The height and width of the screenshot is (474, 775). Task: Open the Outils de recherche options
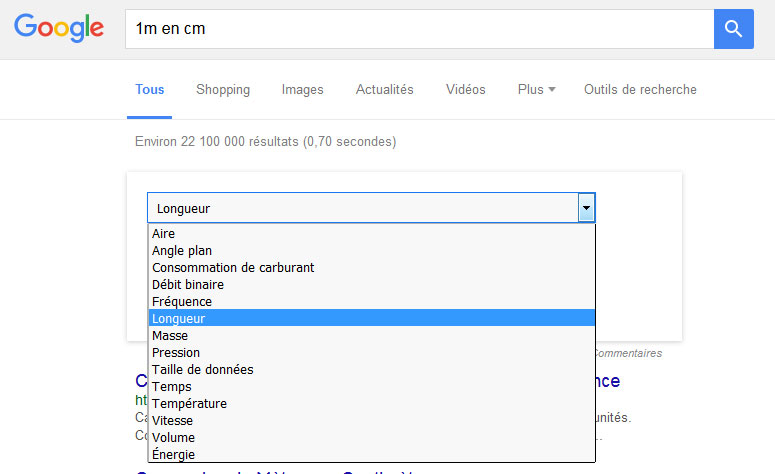pos(640,90)
